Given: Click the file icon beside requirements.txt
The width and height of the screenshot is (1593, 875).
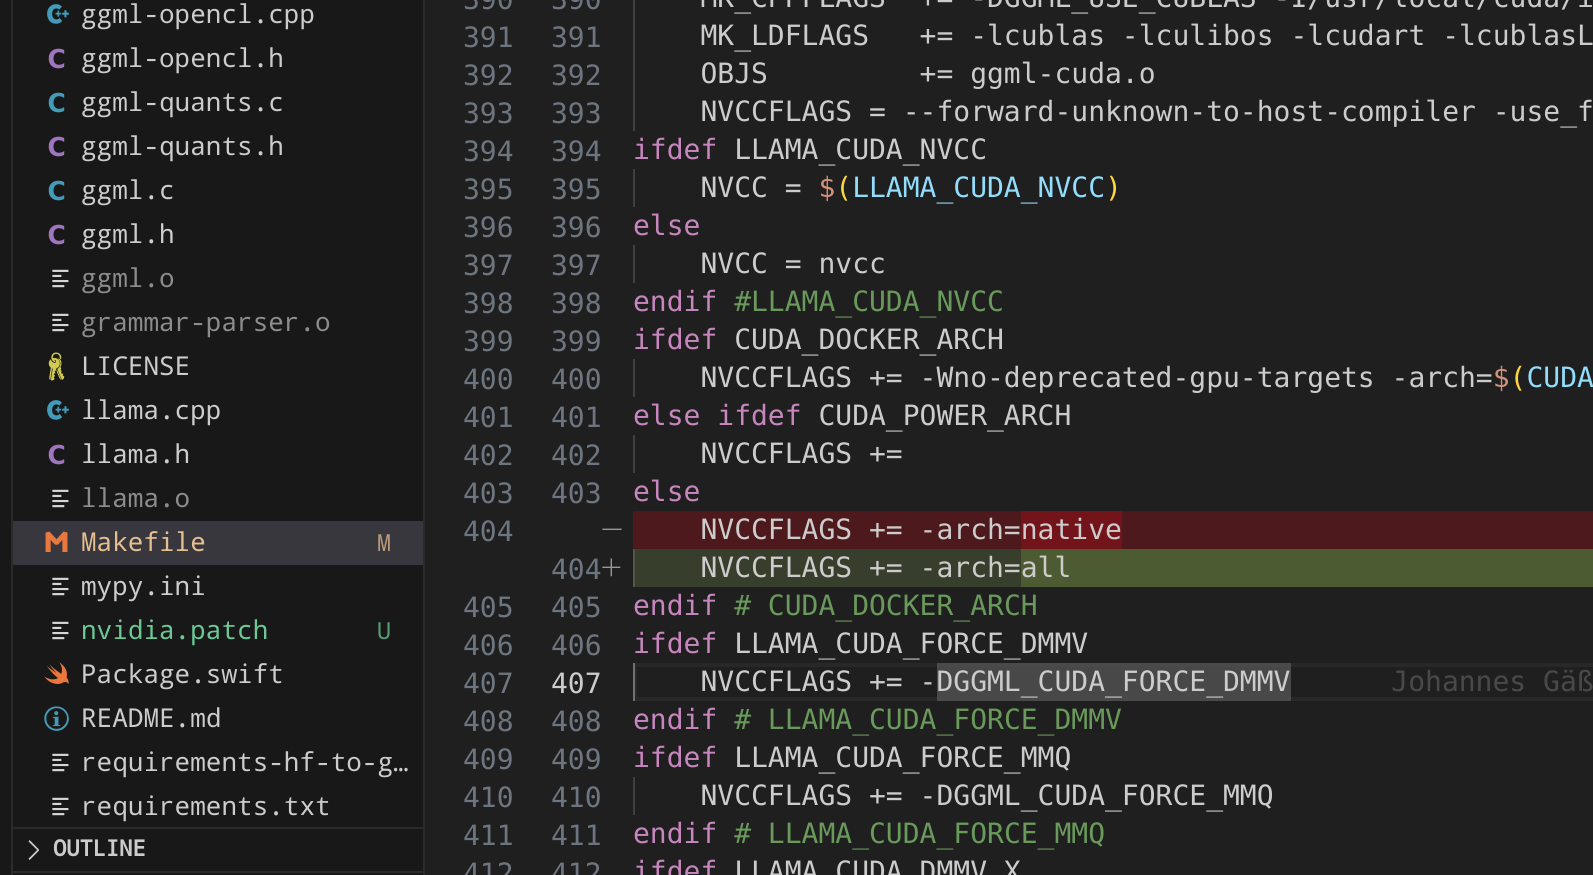Looking at the screenshot, I should 60,807.
